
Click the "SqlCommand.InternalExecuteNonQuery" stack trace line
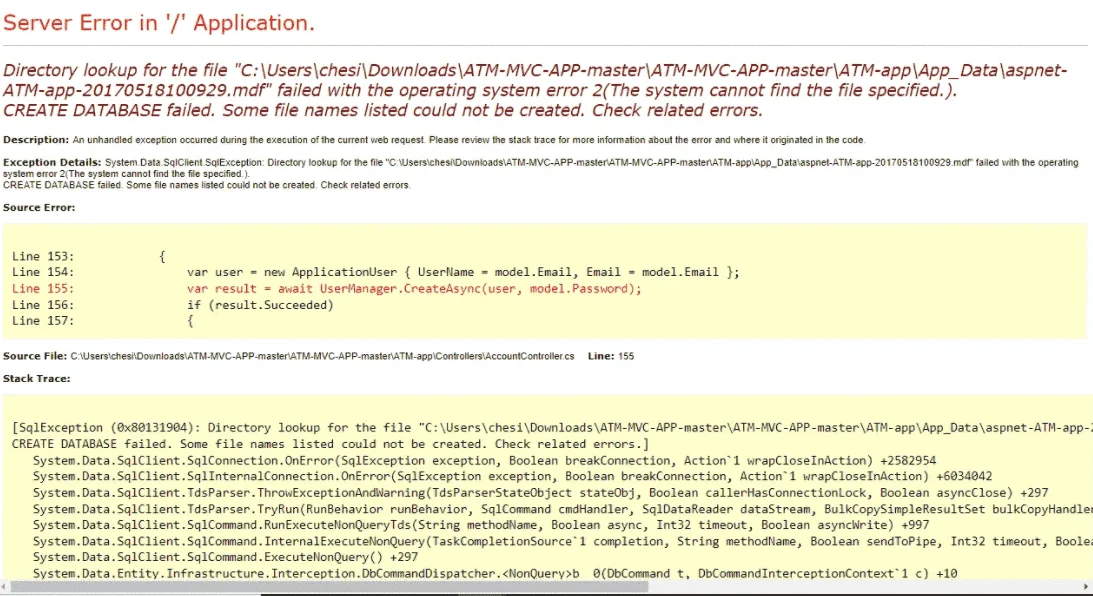(563, 542)
